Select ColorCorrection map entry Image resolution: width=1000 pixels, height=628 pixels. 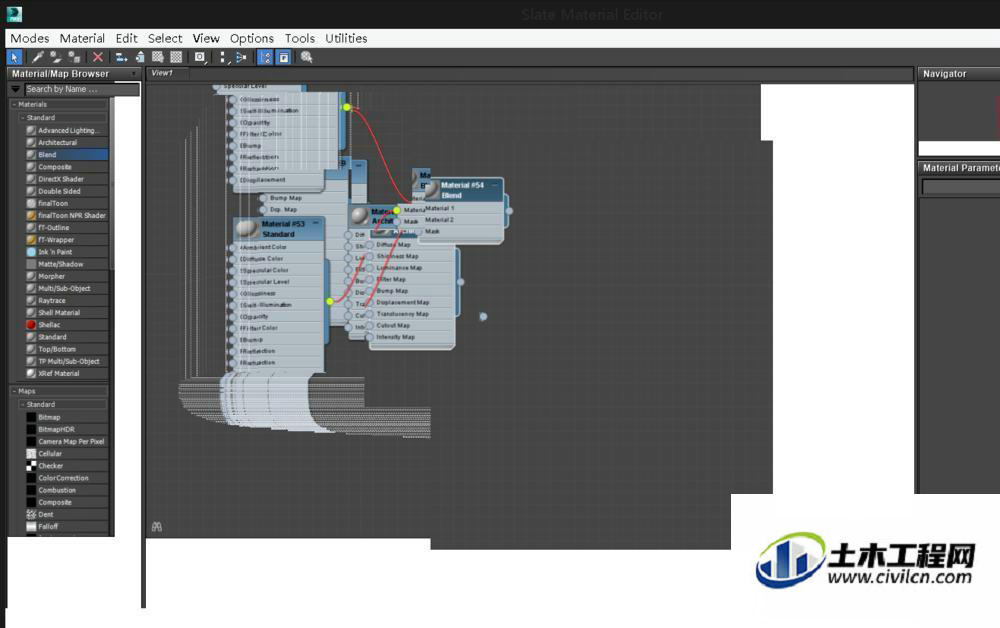(x=66, y=478)
